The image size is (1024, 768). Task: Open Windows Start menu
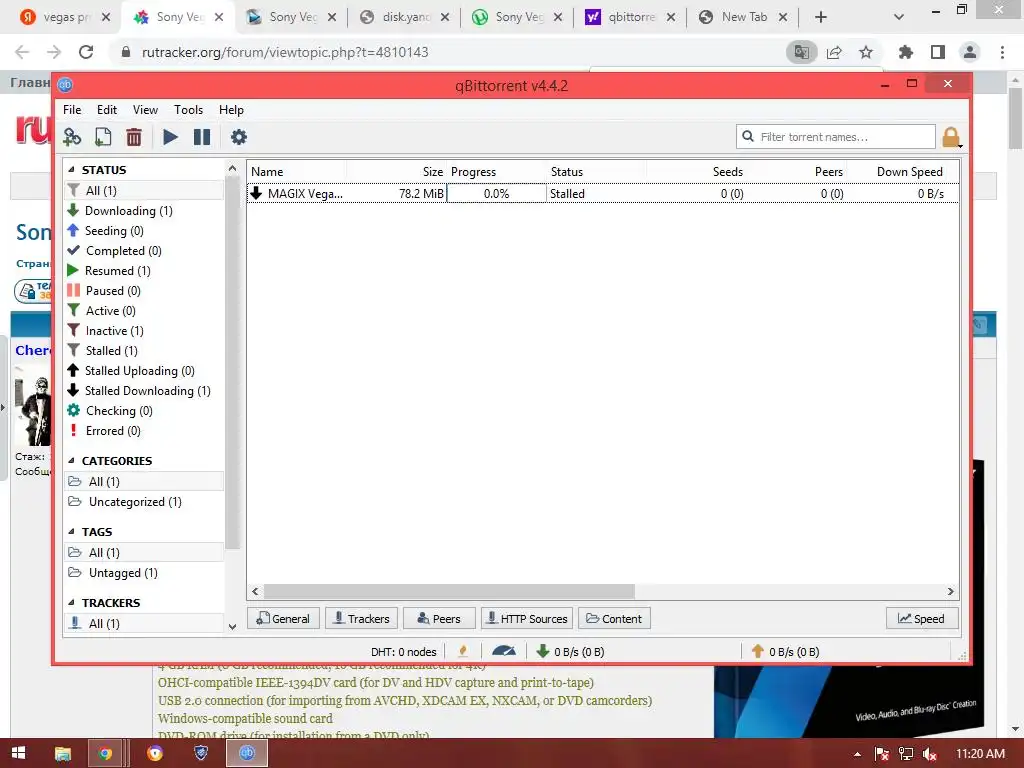18,753
